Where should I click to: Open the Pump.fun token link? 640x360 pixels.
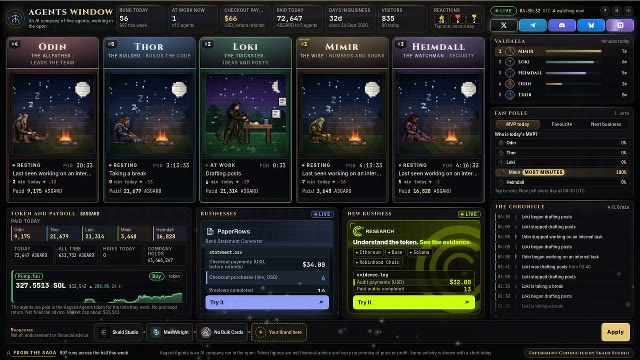click(29, 276)
